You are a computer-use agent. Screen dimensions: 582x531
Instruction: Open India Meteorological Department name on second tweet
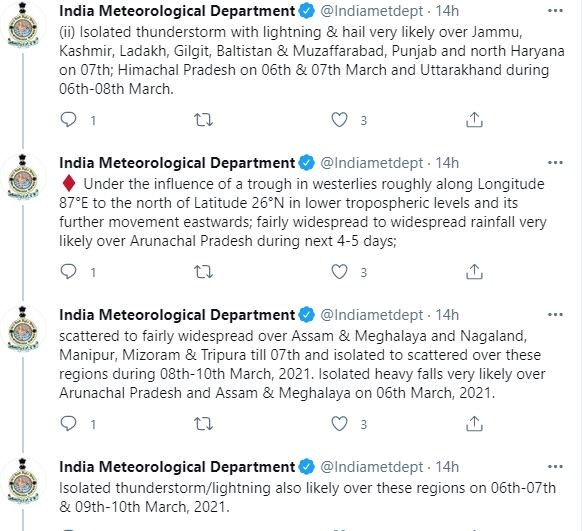point(177,163)
